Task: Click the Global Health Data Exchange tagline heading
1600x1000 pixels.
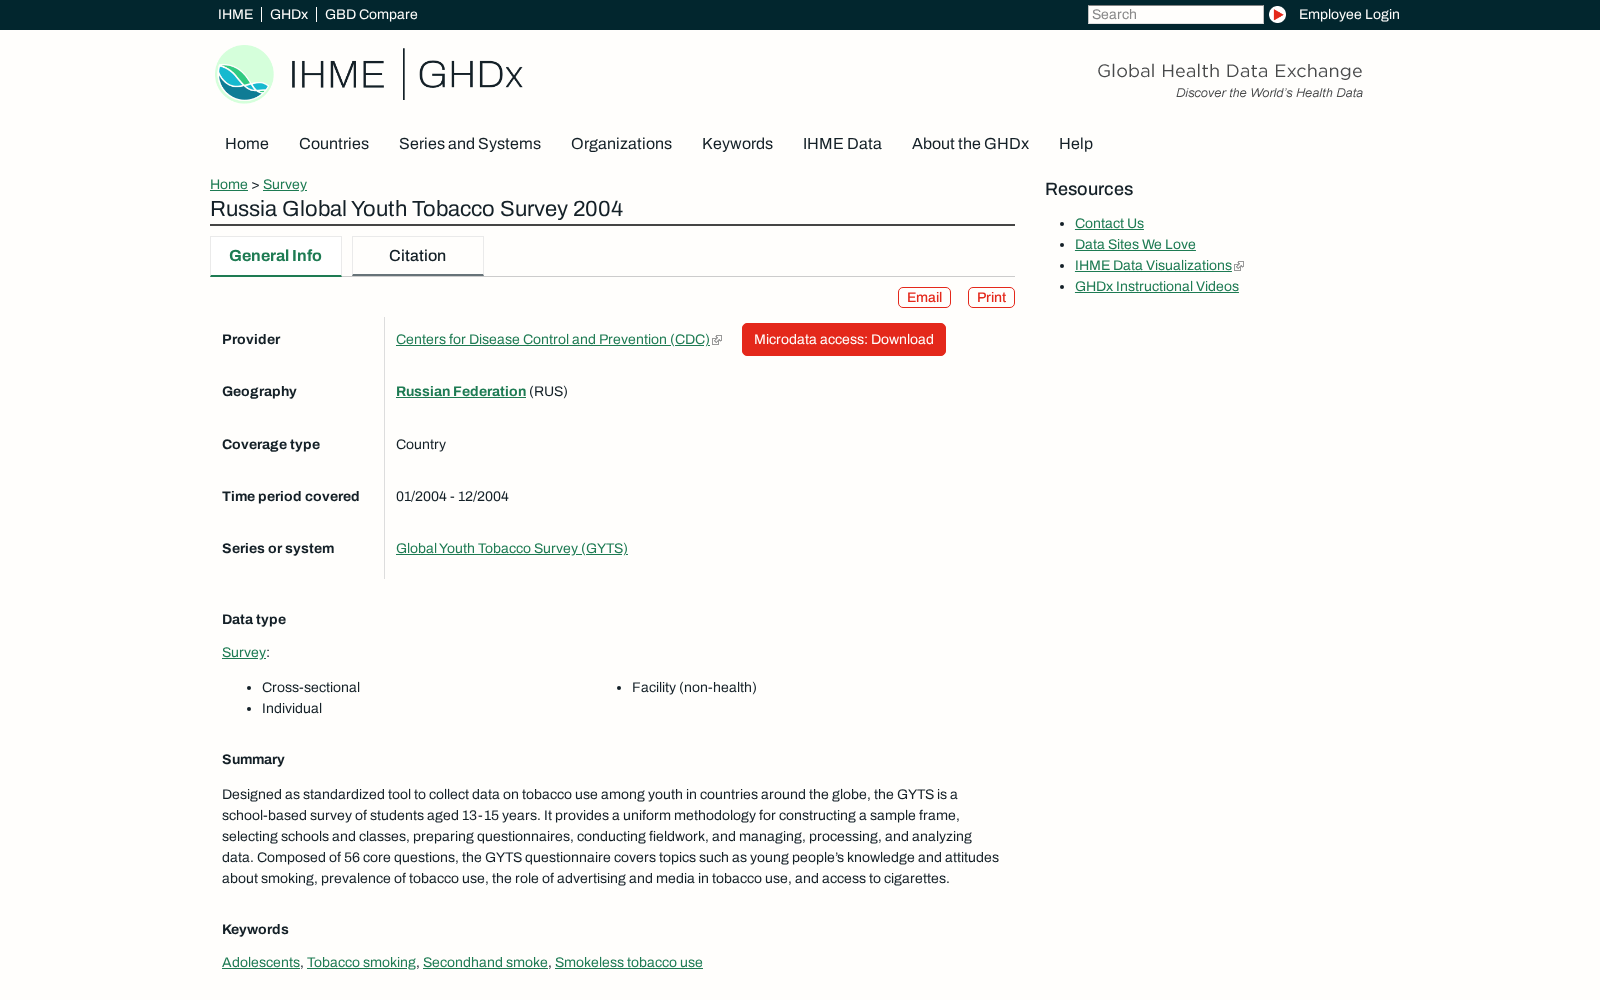Action: (x=1230, y=71)
